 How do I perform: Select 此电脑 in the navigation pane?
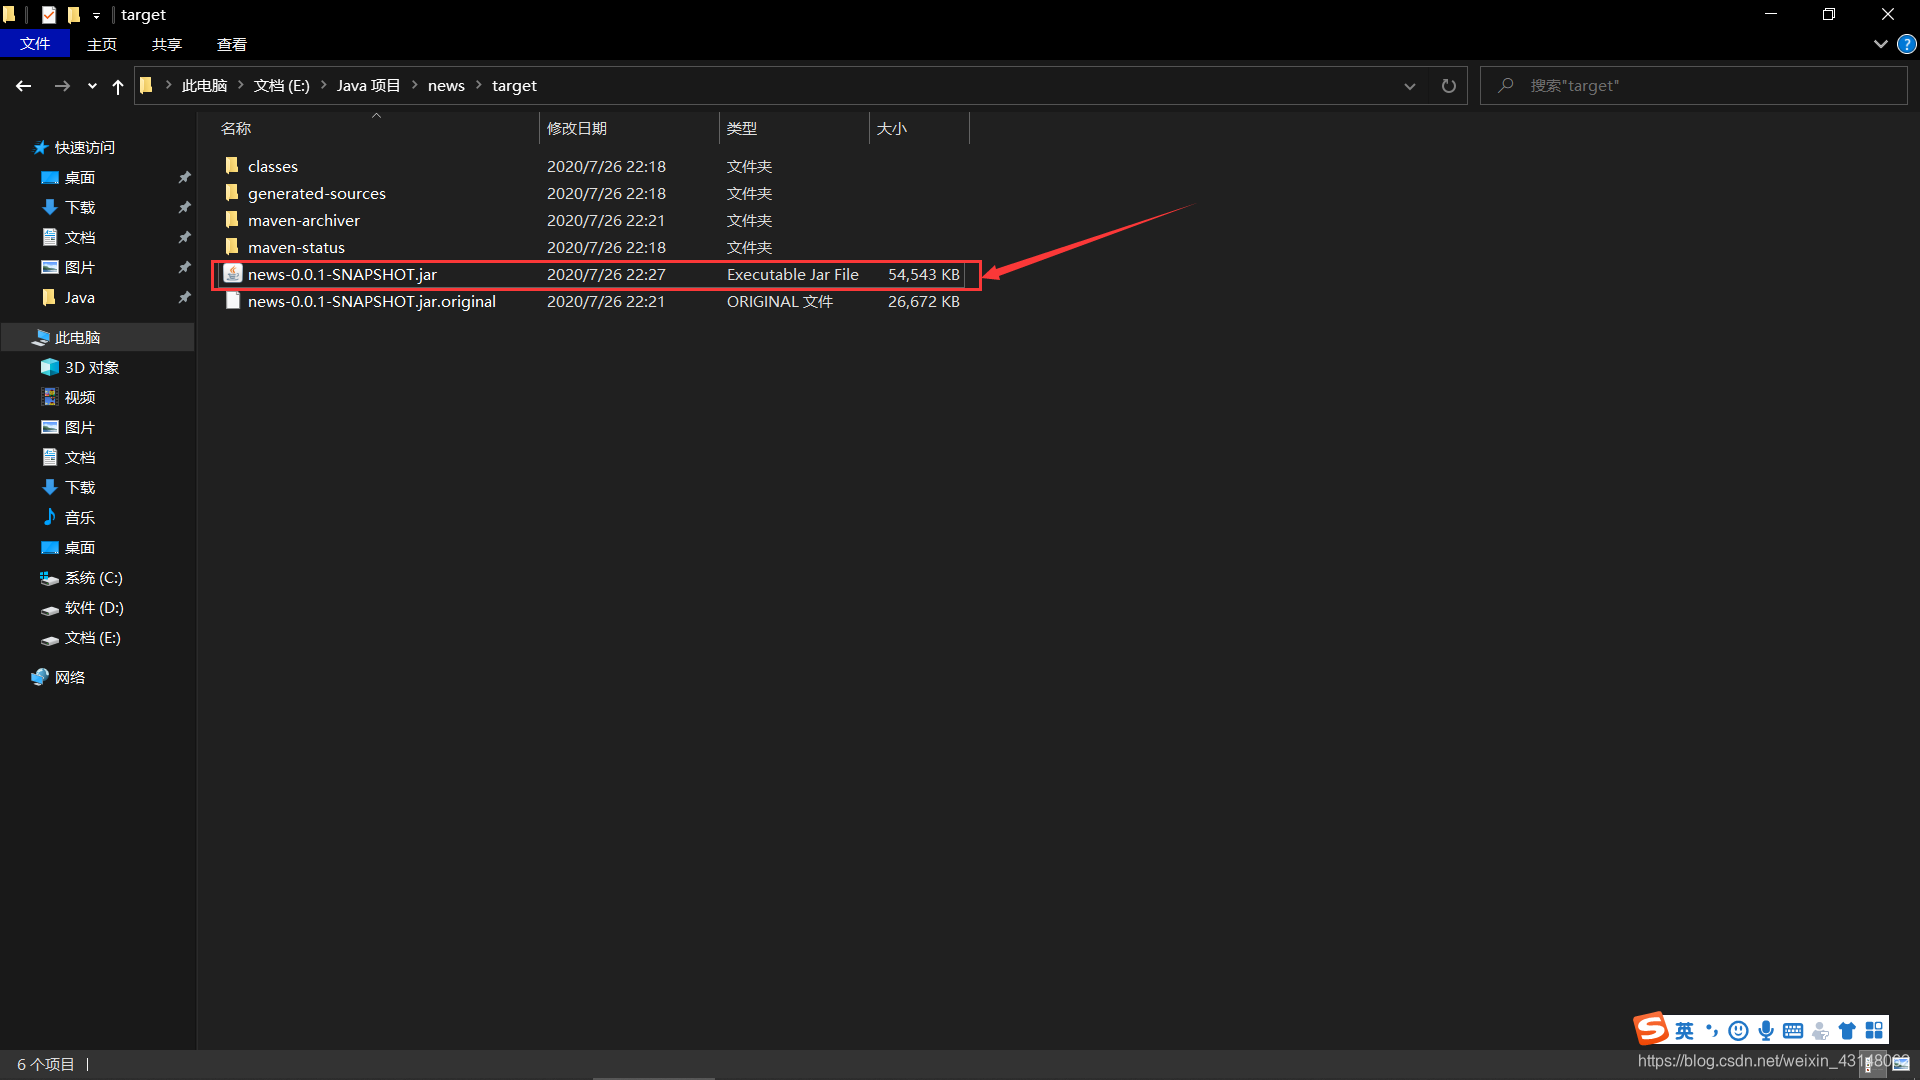[78, 337]
